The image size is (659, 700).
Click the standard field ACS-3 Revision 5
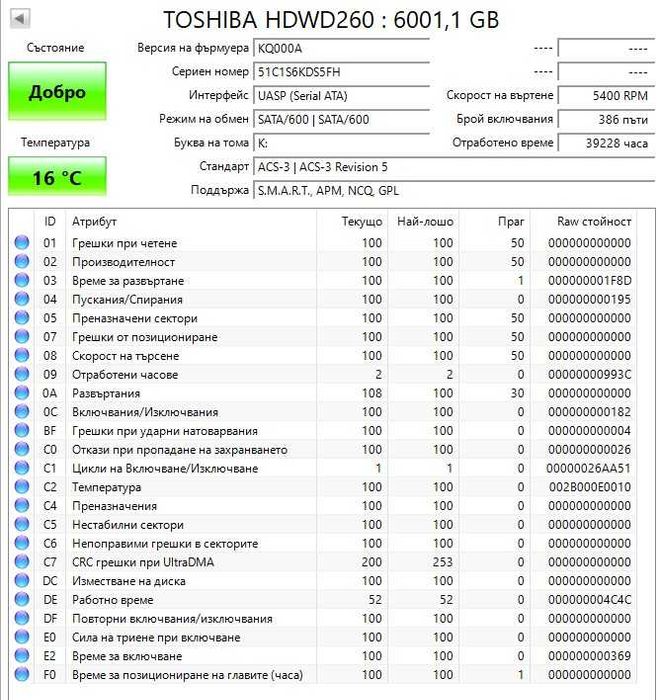click(x=454, y=167)
